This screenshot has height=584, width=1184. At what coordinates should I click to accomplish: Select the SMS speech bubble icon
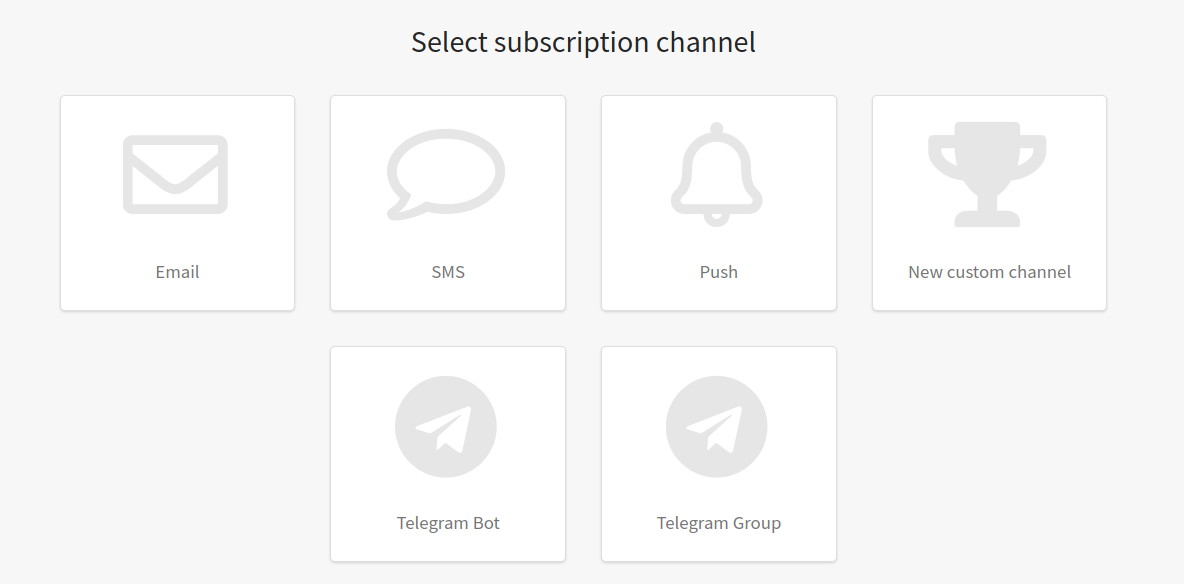coord(446,175)
